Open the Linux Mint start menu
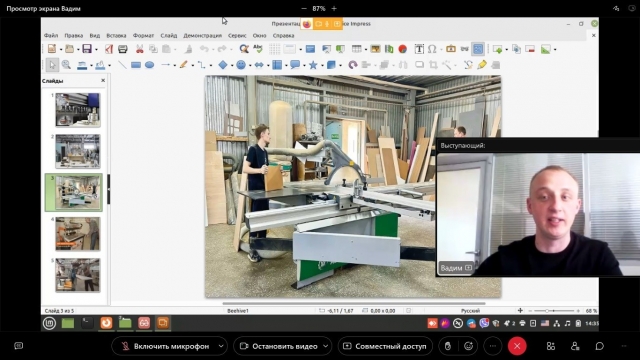 (x=49, y=323)
